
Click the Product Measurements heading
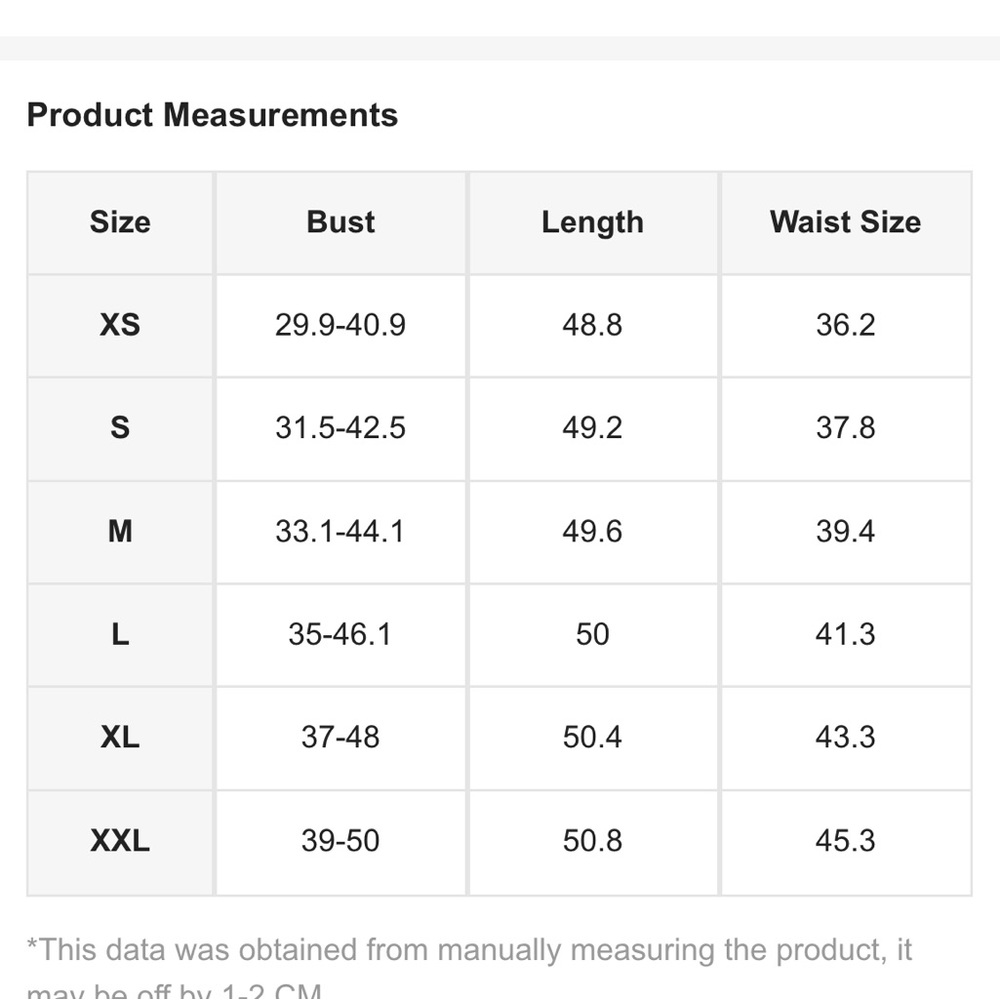point(212,115)
